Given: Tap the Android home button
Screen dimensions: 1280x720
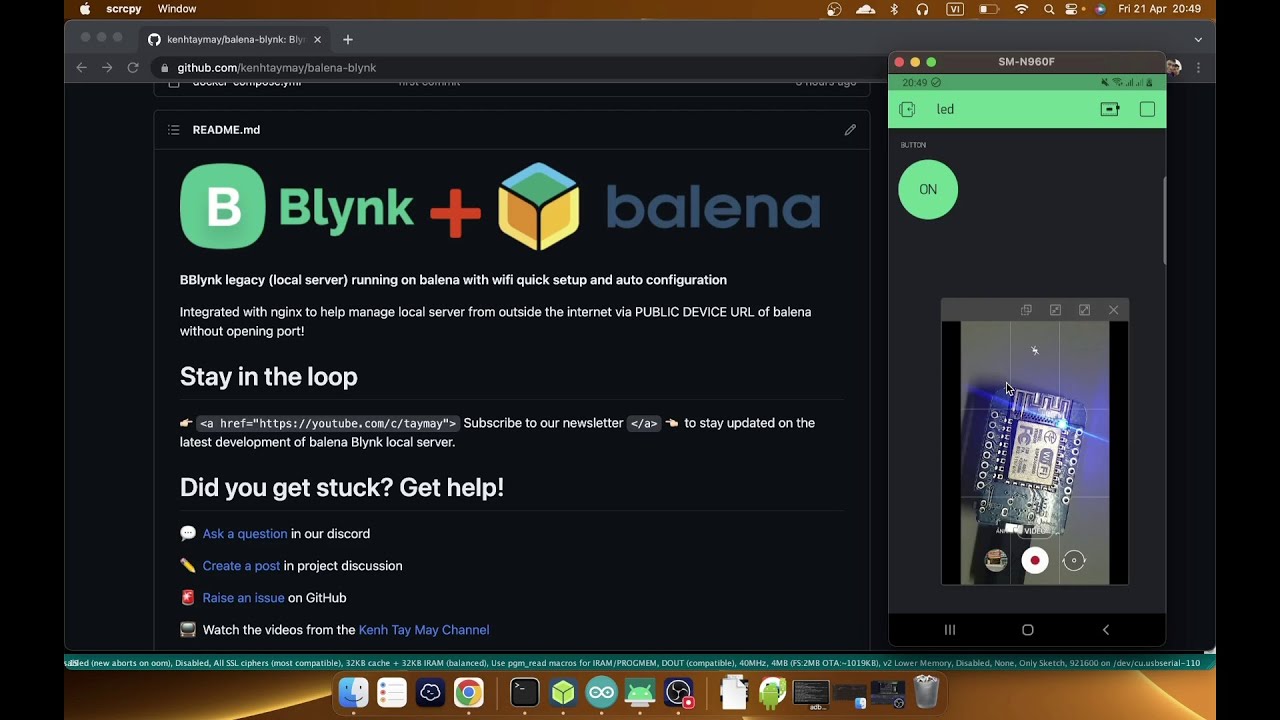Looking at the screenshot, I should [1027, 630].
